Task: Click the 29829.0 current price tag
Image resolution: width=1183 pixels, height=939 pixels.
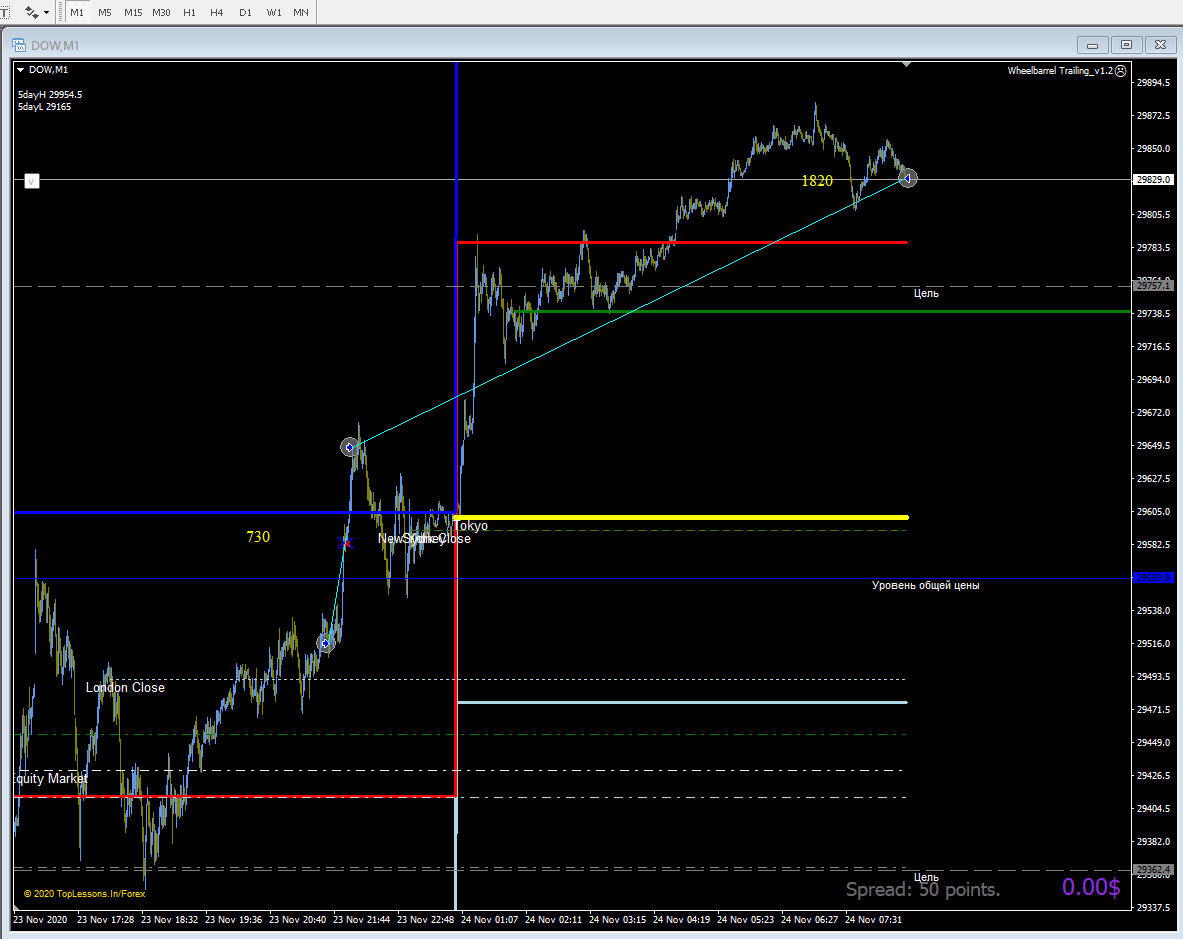Action: coord(1154,180)
